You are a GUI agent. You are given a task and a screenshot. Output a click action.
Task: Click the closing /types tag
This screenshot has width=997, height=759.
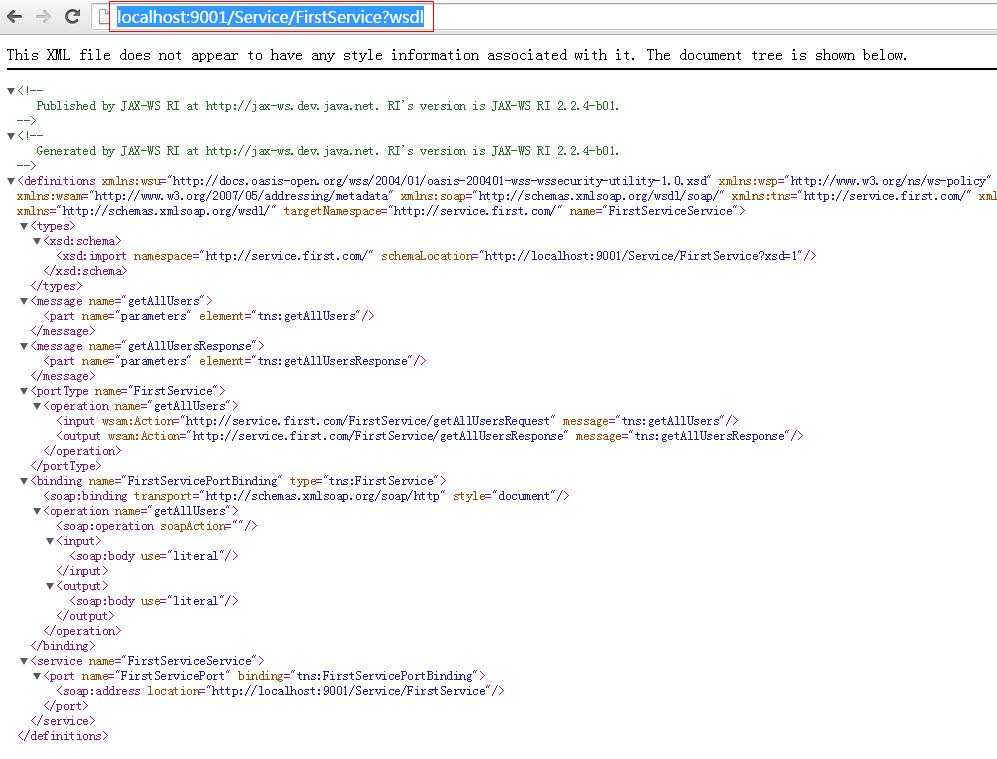point(57,286)
